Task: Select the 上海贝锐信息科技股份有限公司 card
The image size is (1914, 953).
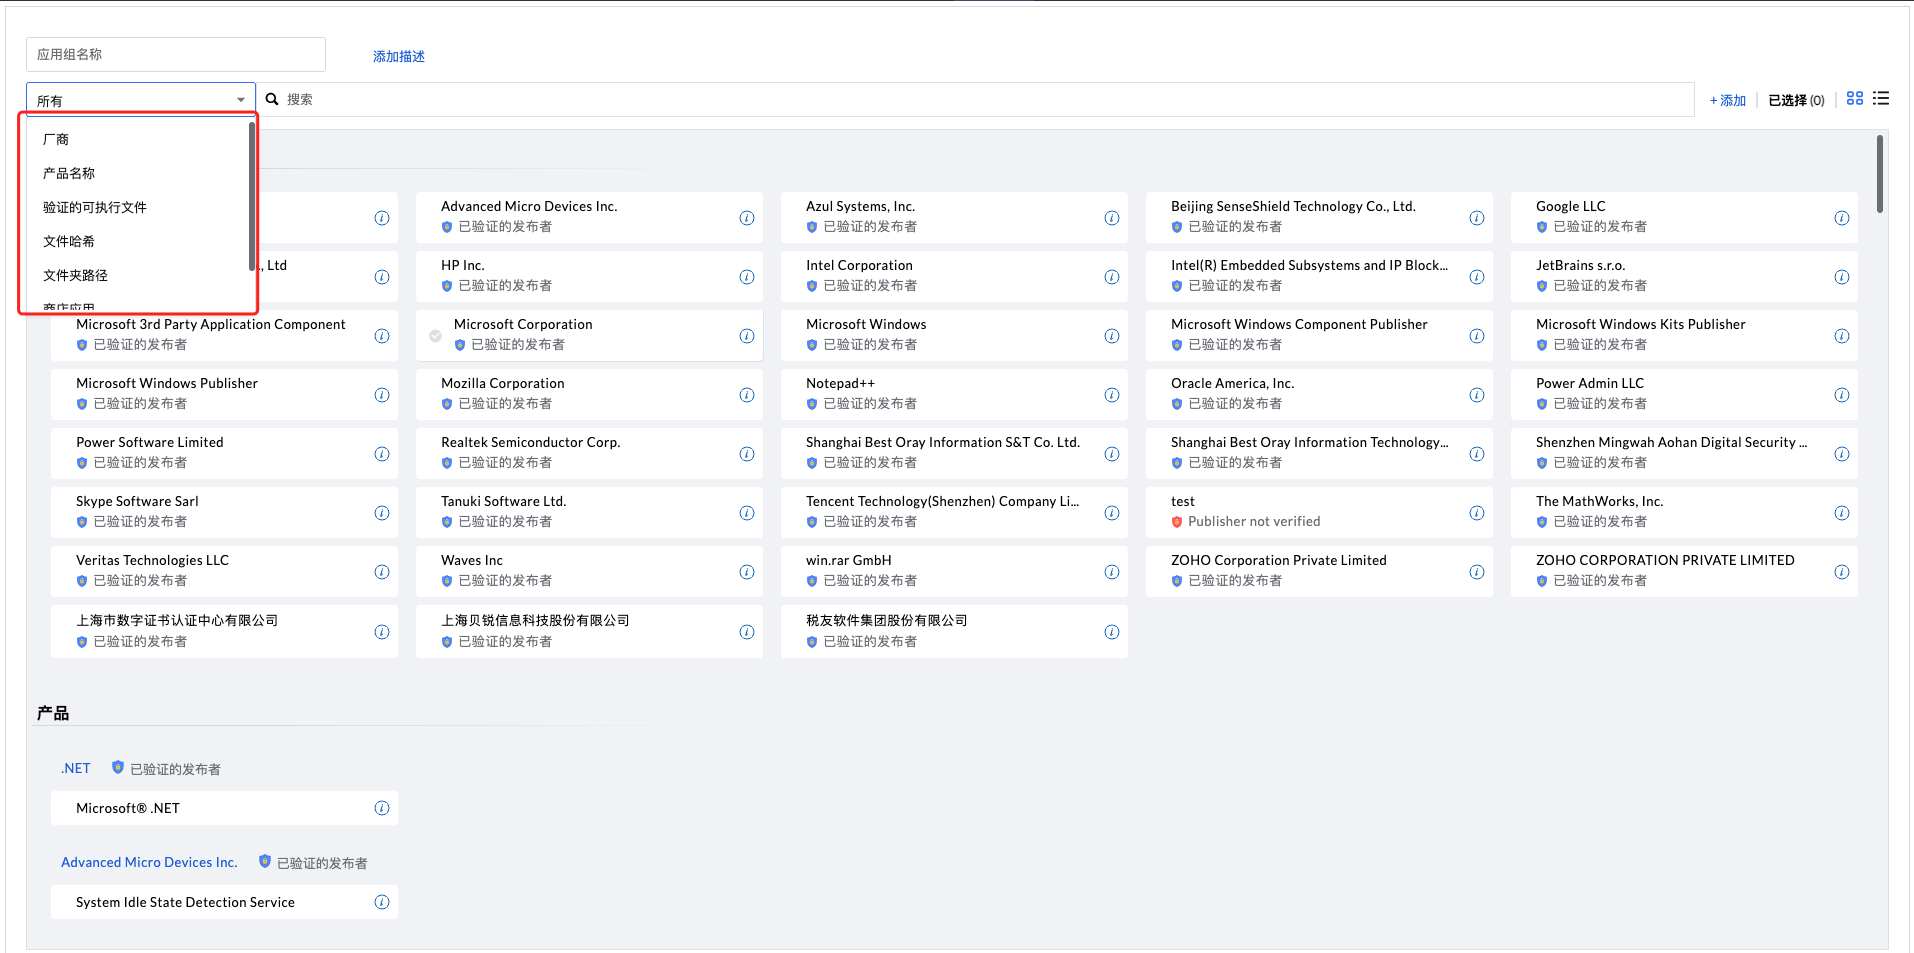Action: coord(589,631)
